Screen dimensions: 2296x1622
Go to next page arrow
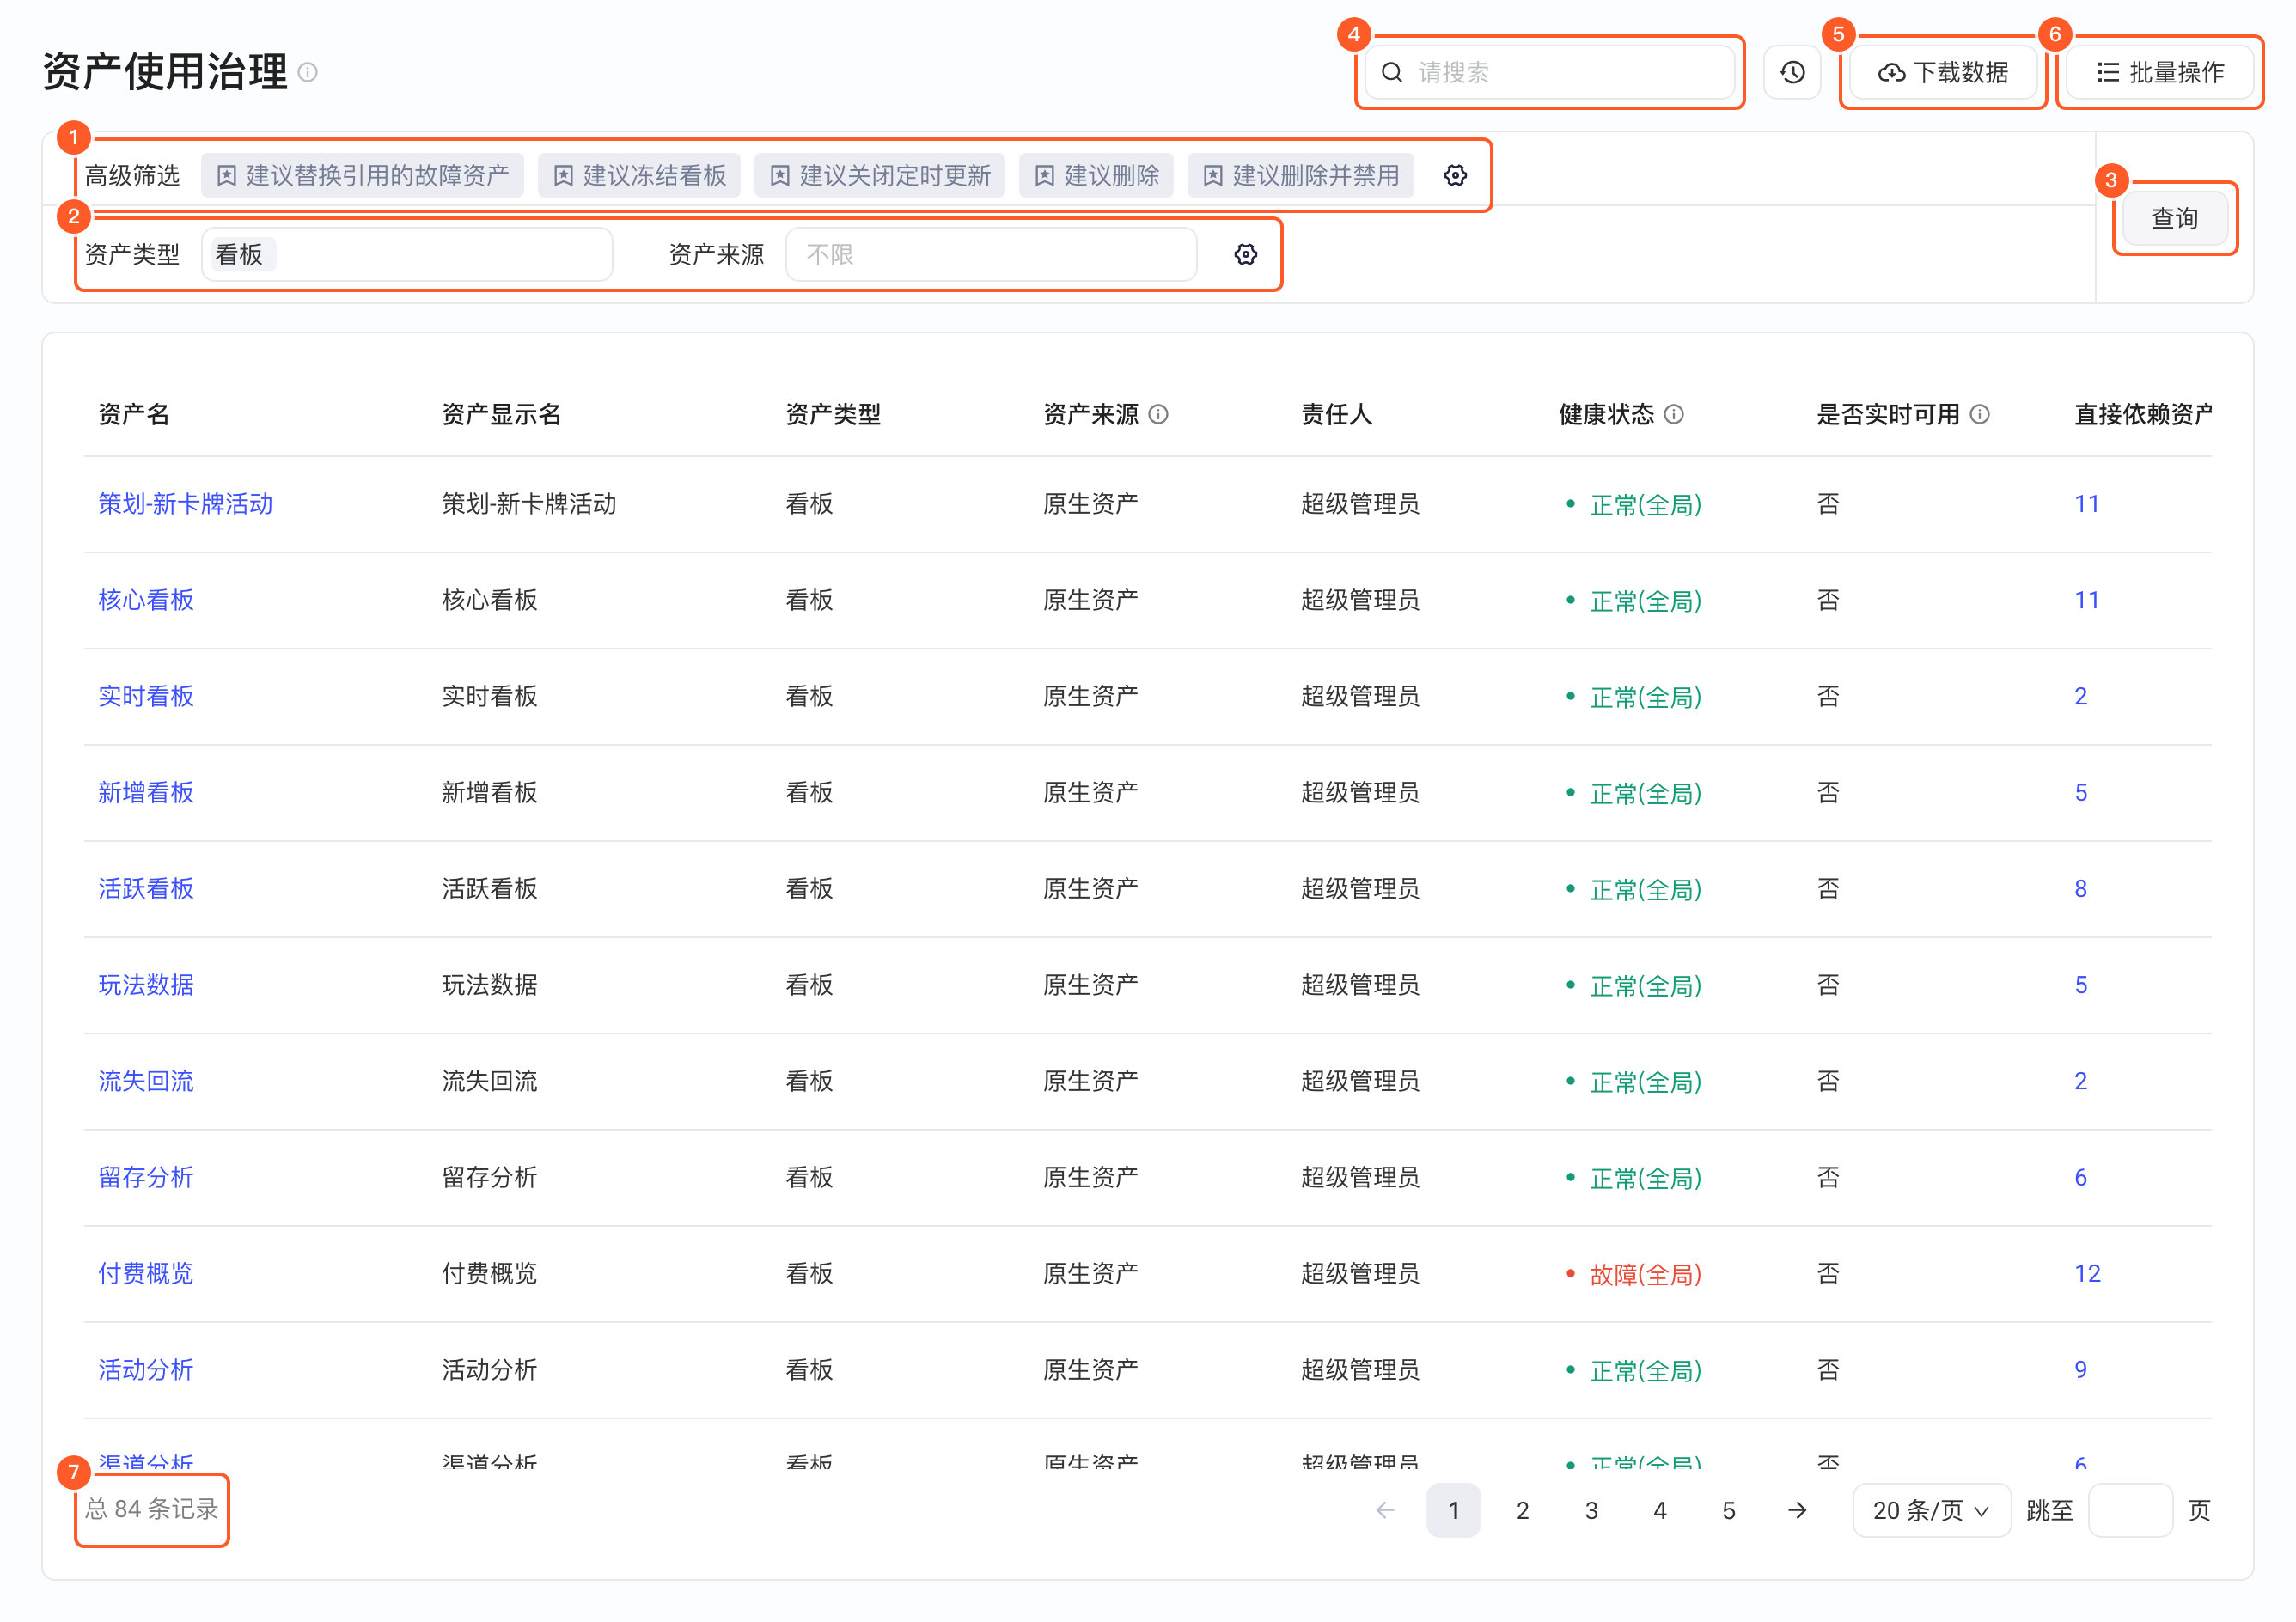pyautogui.click(x=1797, y=1510)
